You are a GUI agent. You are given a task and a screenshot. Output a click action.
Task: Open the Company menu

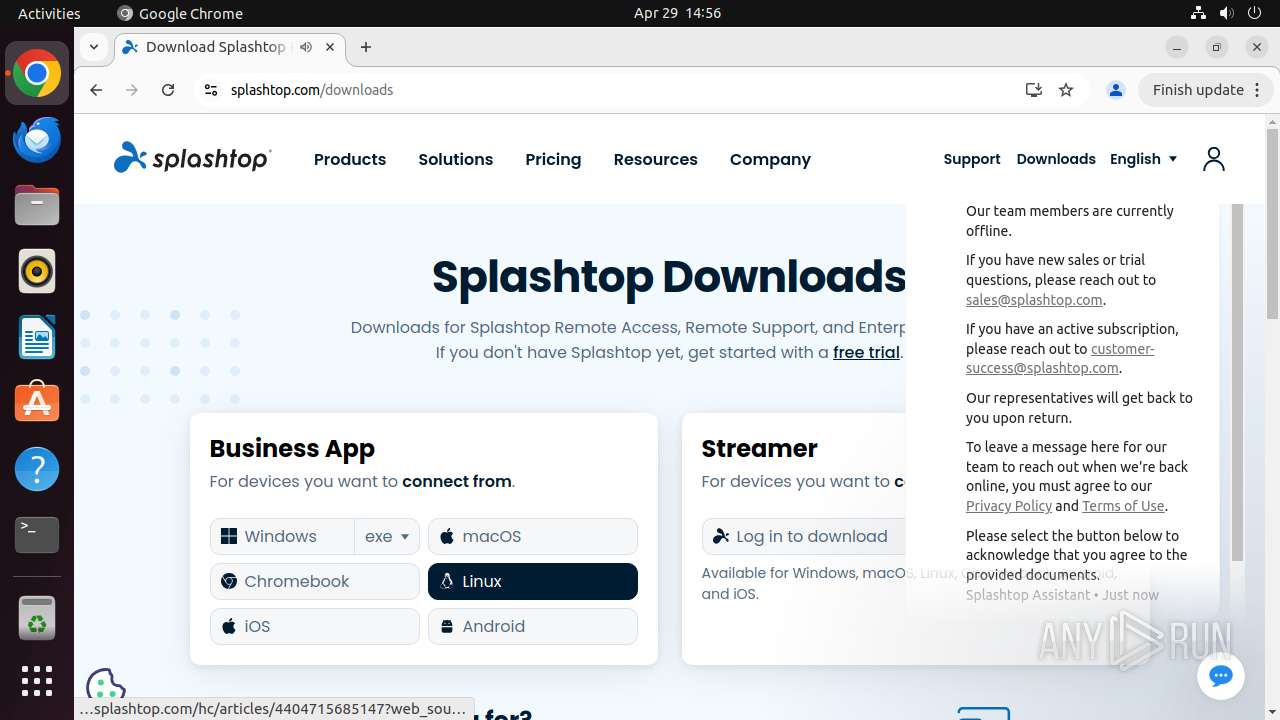pos(770,159)
